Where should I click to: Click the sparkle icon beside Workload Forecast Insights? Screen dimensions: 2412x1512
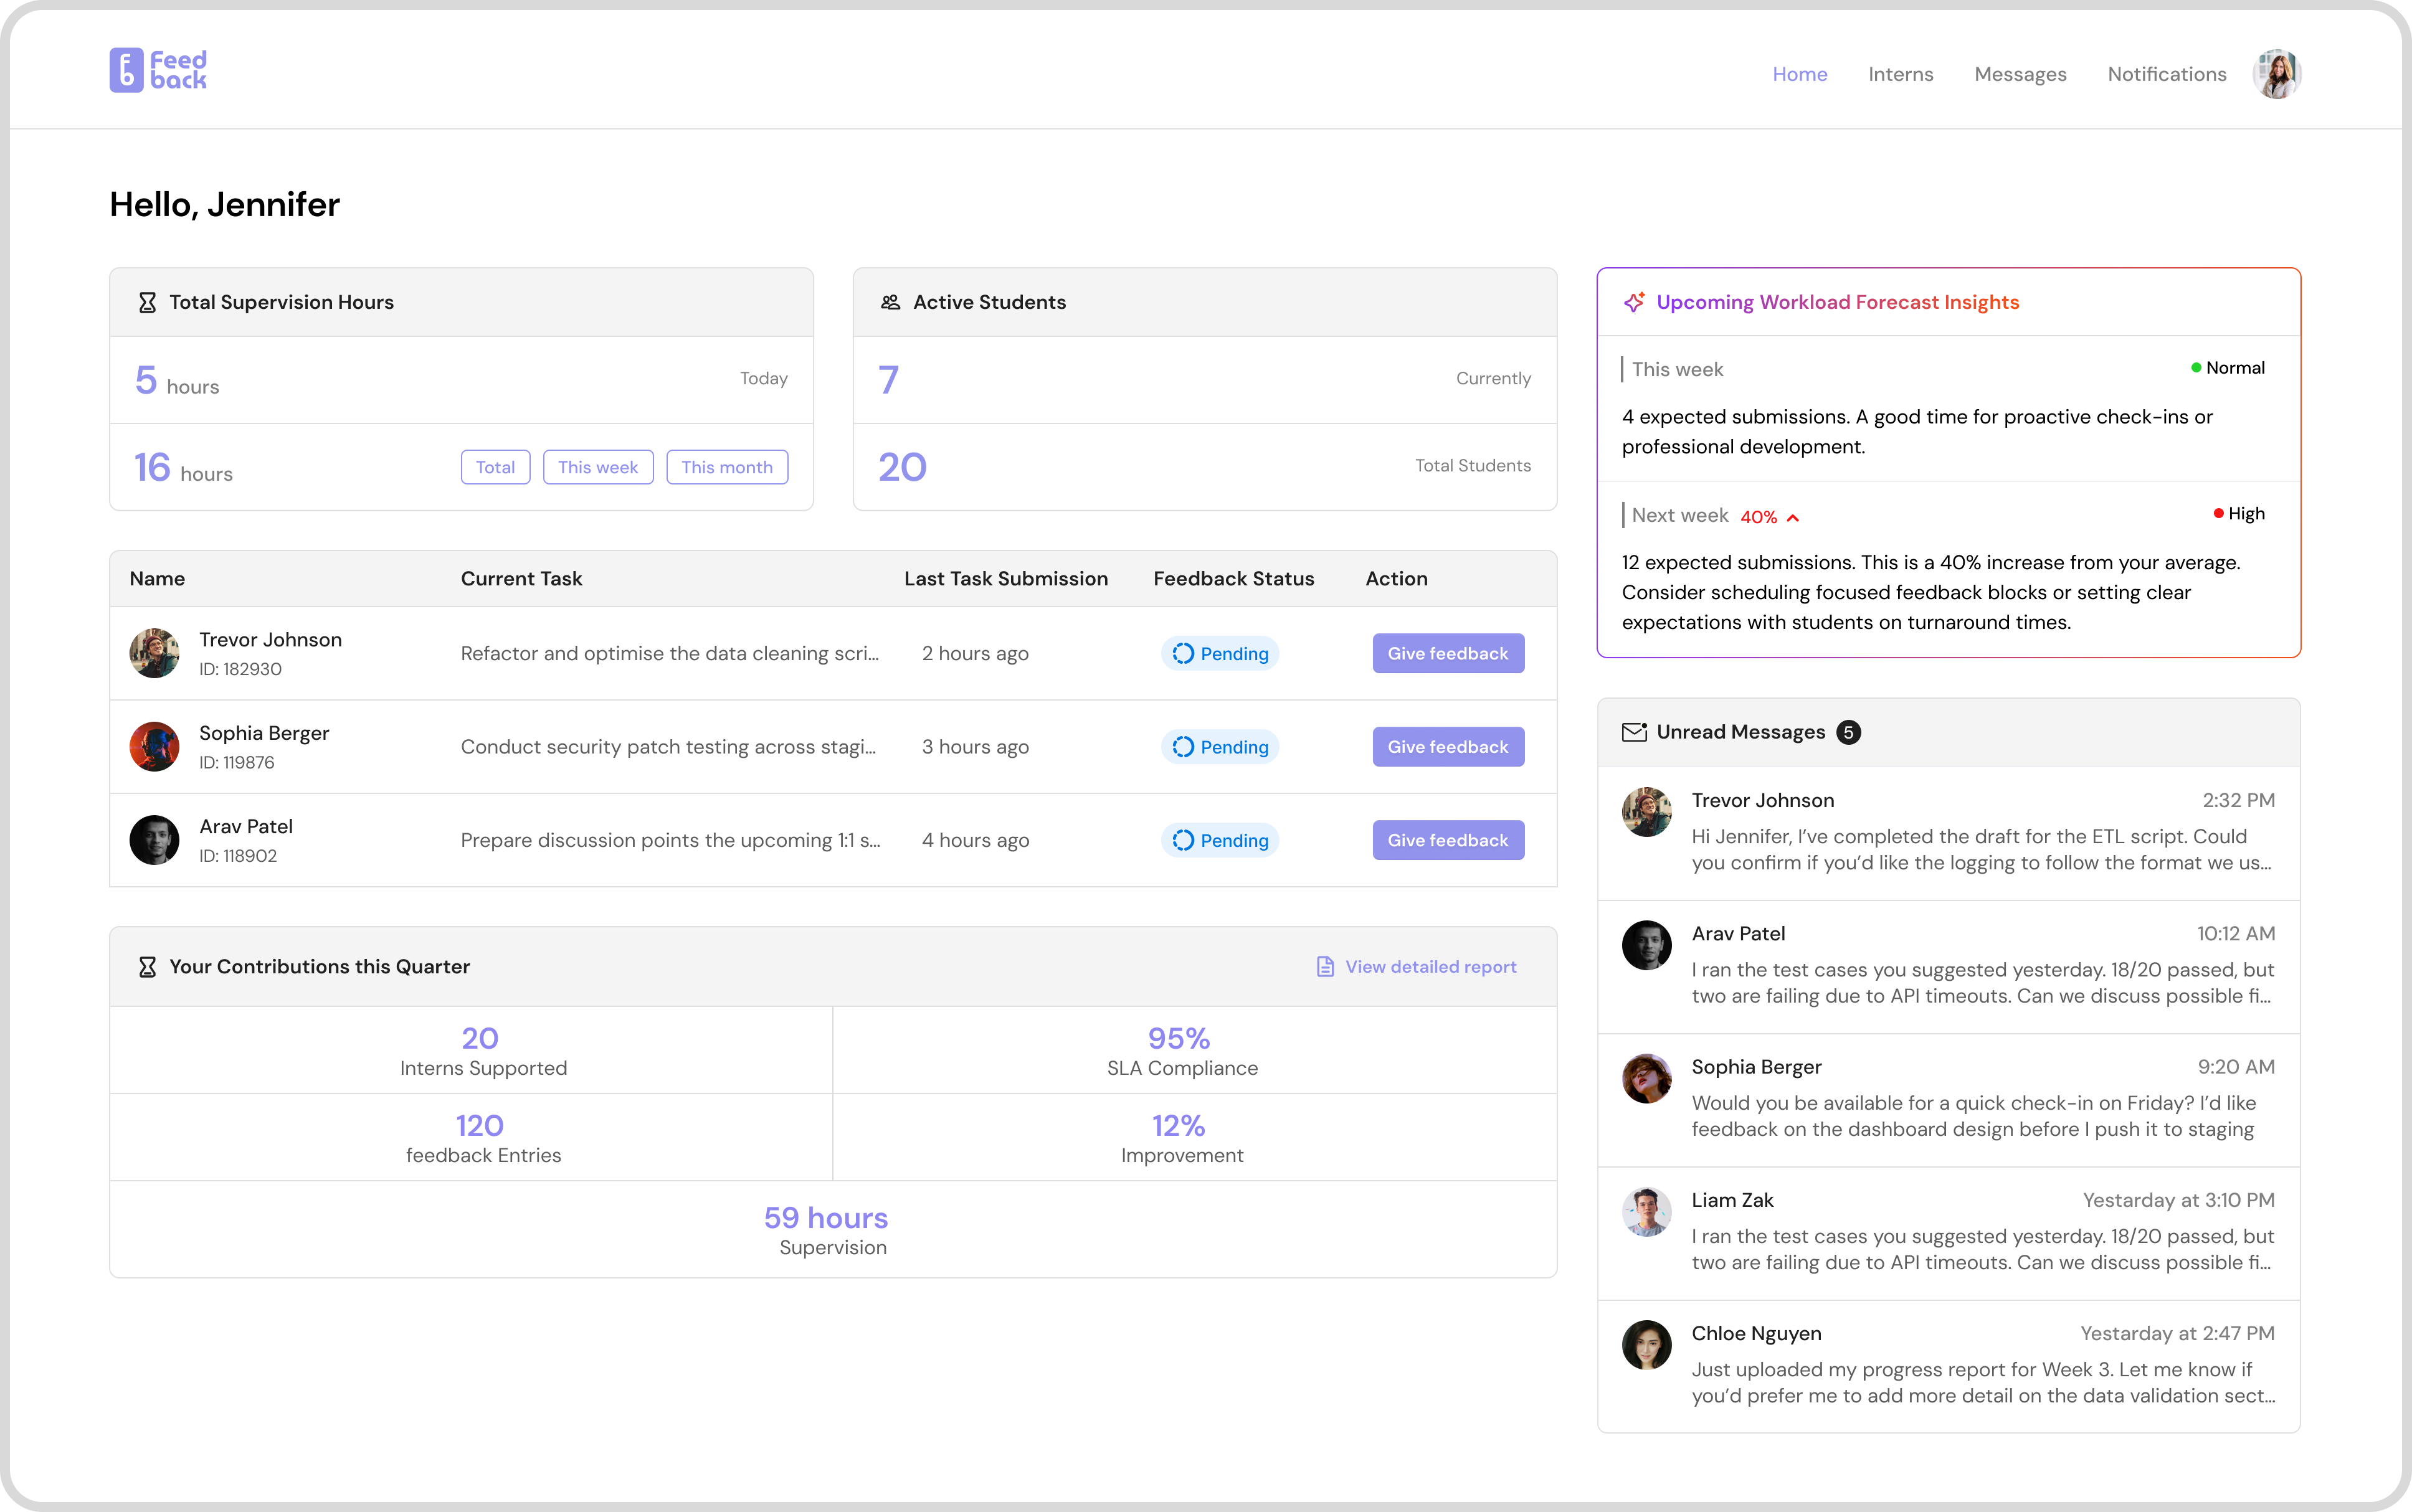click(1634, 302)
